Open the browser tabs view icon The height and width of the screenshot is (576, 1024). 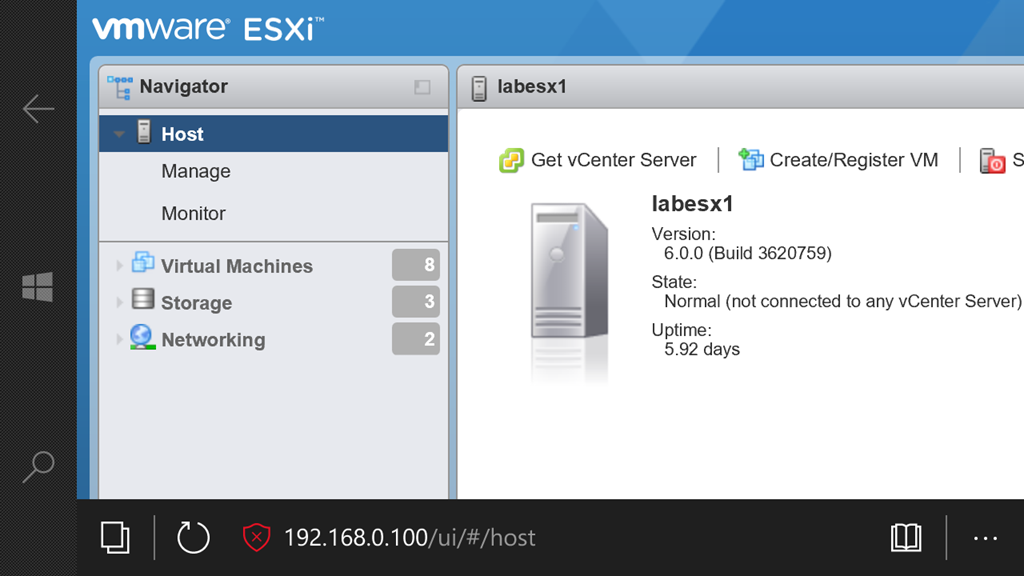115,537
